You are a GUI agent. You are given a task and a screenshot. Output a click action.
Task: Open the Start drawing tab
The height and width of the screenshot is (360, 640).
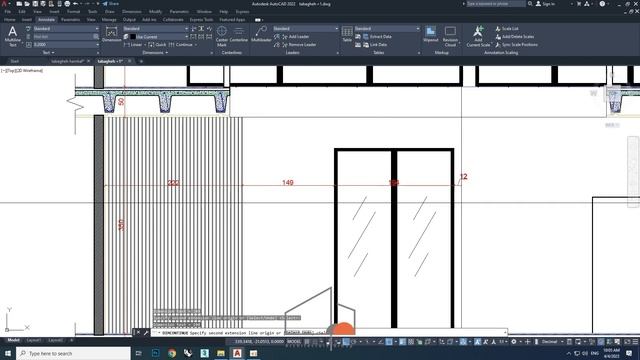[14, 61]
